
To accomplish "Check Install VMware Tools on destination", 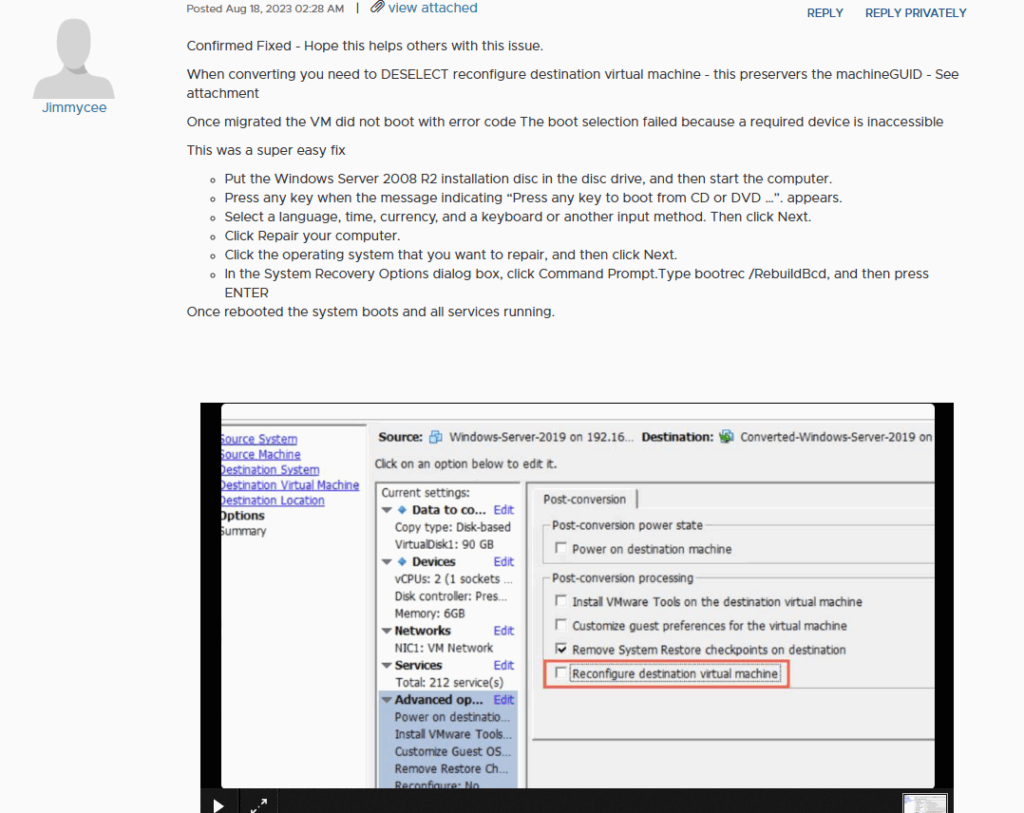I will point(560,602).
